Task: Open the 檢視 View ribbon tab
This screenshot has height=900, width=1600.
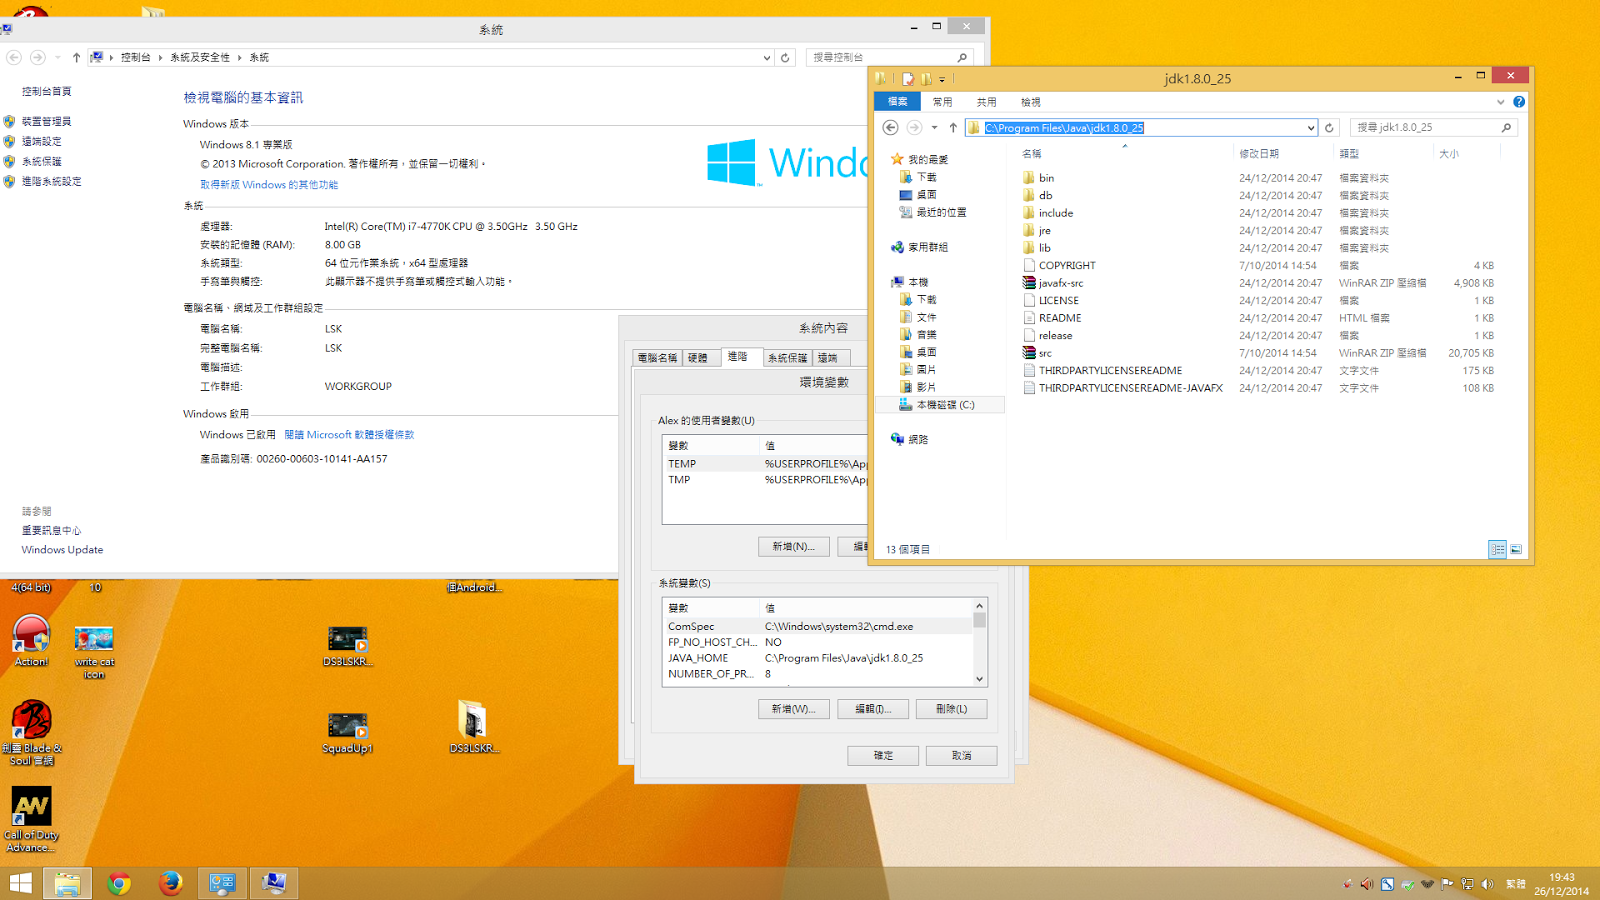Action: pos(1030,102)
